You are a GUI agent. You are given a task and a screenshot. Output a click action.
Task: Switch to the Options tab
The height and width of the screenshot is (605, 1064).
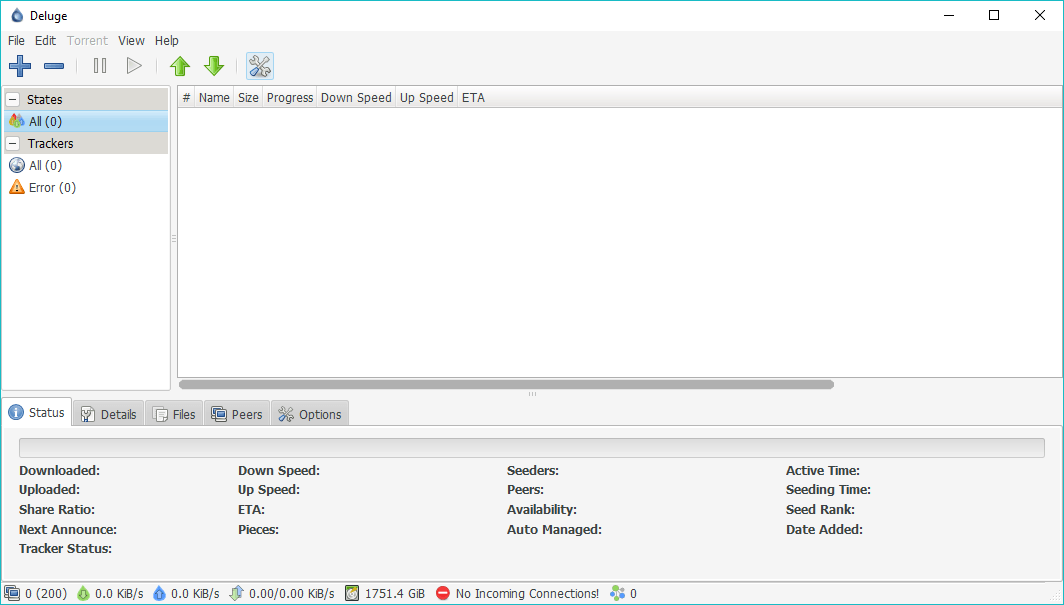[310, 414]
